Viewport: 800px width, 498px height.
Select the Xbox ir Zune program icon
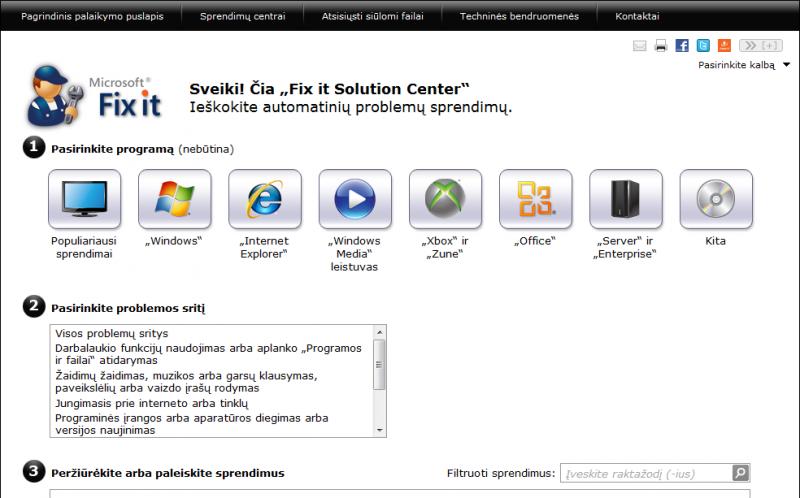pos(445,199)
